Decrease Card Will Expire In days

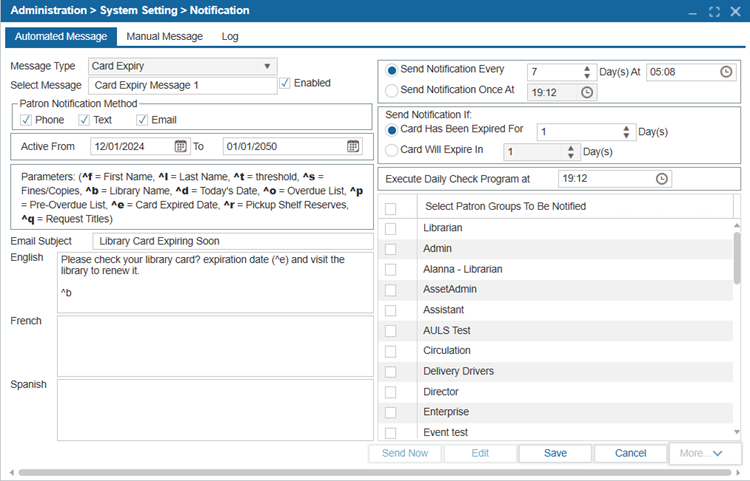(x=571, y=155)
